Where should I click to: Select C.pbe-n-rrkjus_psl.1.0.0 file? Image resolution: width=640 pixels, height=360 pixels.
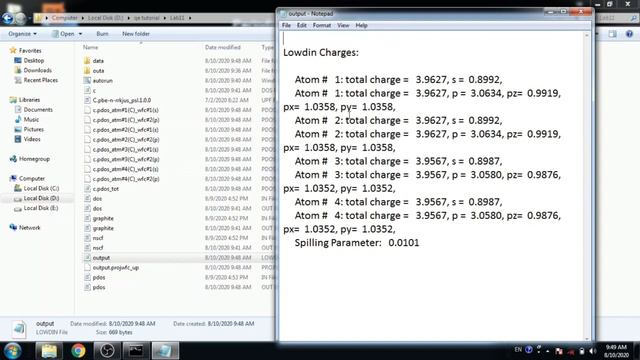click(x=122, y=100)
